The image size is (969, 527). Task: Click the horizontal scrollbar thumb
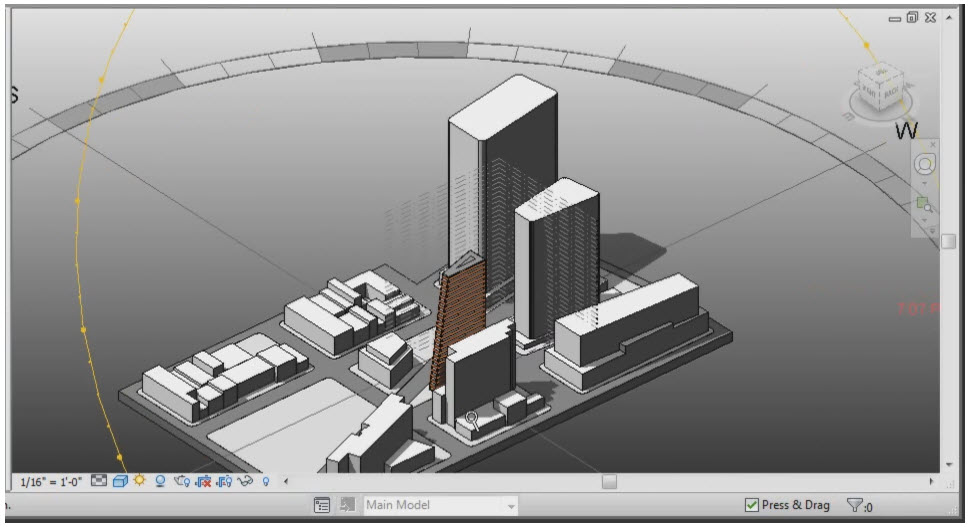pos(609,481)
